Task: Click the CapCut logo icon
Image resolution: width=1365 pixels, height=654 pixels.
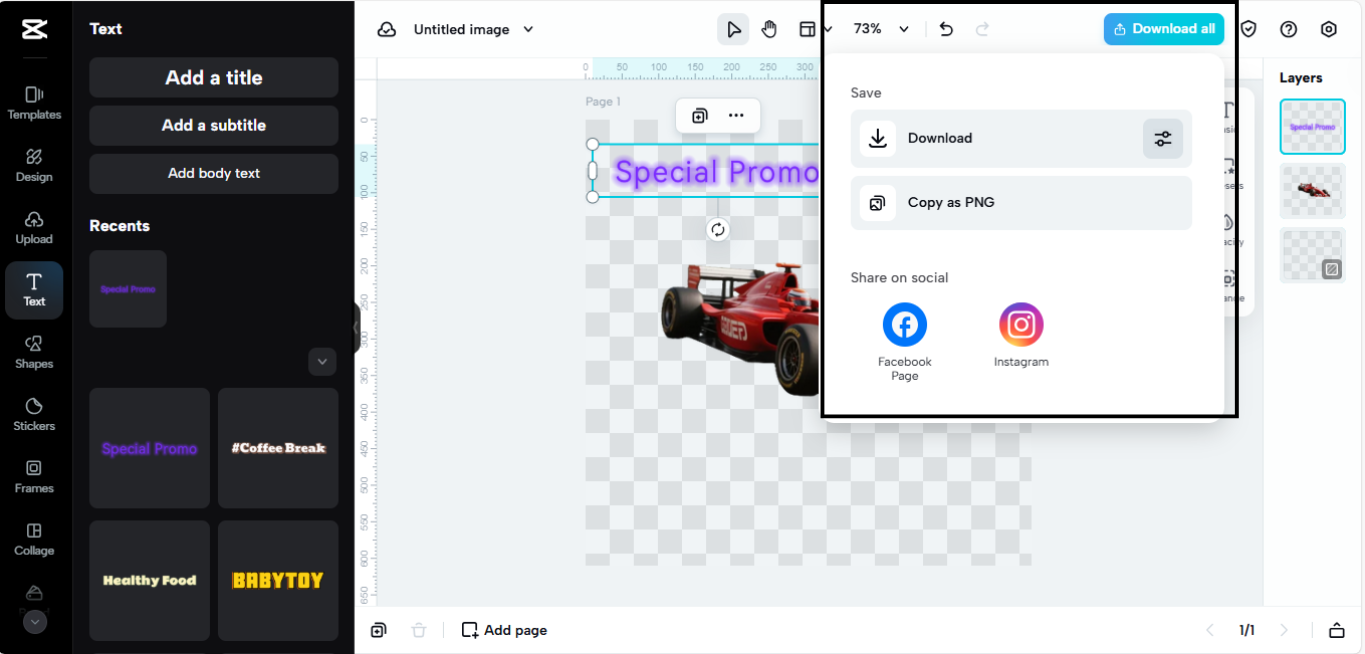Action: [x=34, y=29]
